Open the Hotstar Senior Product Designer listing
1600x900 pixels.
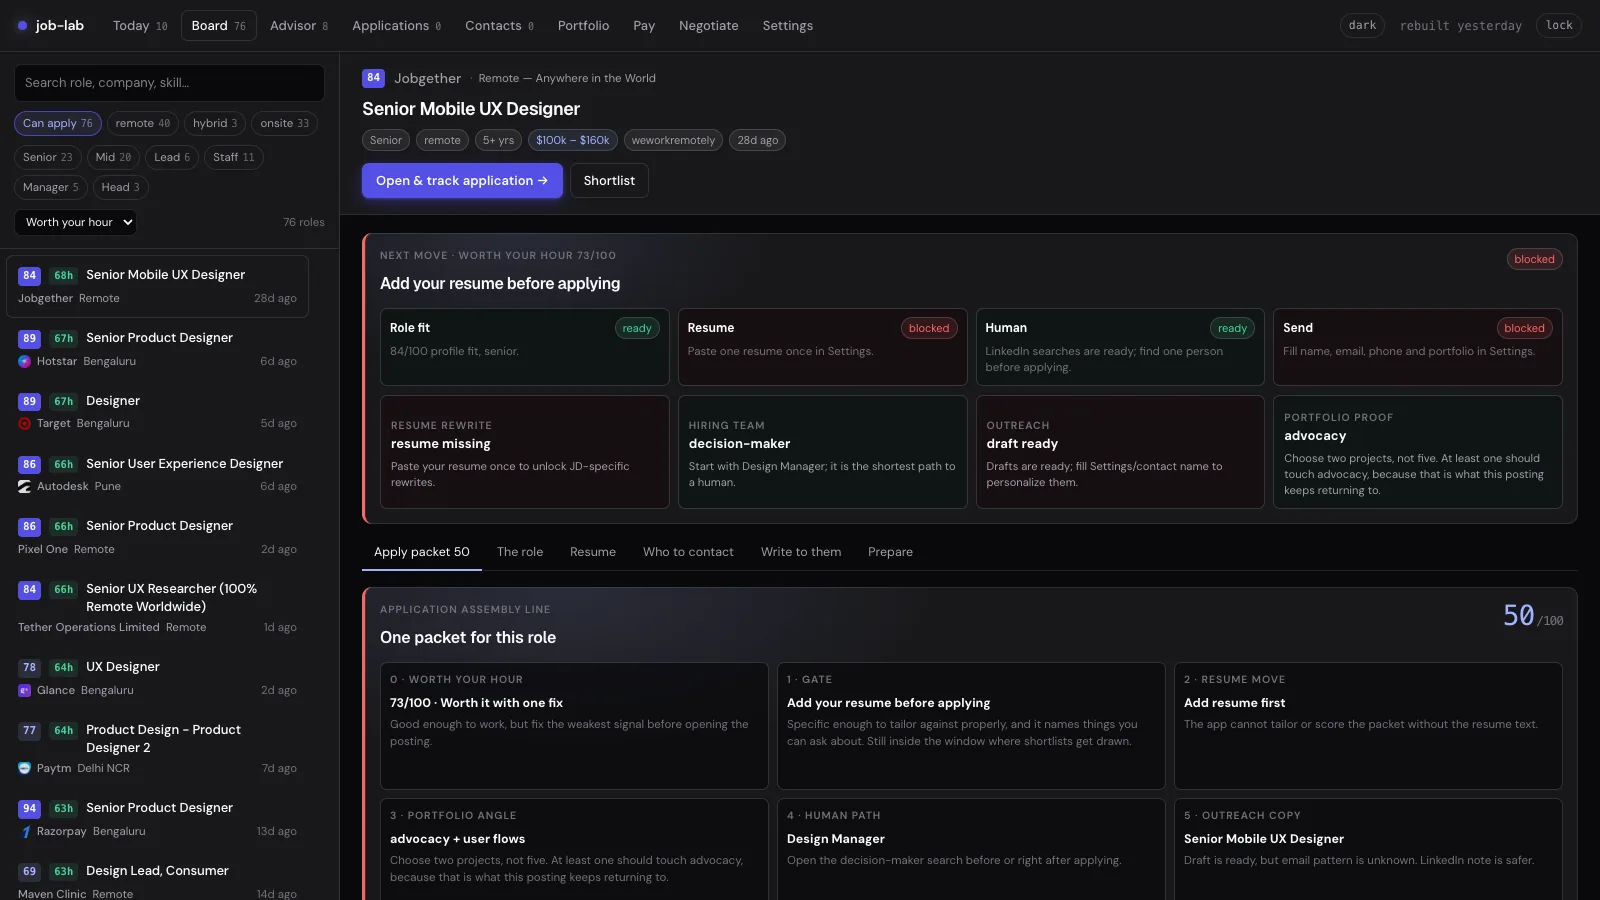(x=157, y=349)
